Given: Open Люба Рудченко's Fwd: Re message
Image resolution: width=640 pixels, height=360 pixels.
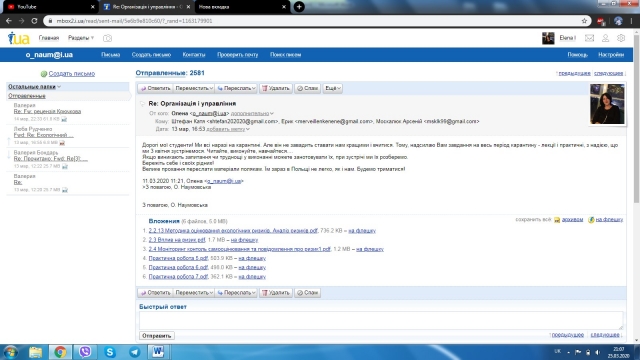Looking at the screenshot, I should click(44, 135).
